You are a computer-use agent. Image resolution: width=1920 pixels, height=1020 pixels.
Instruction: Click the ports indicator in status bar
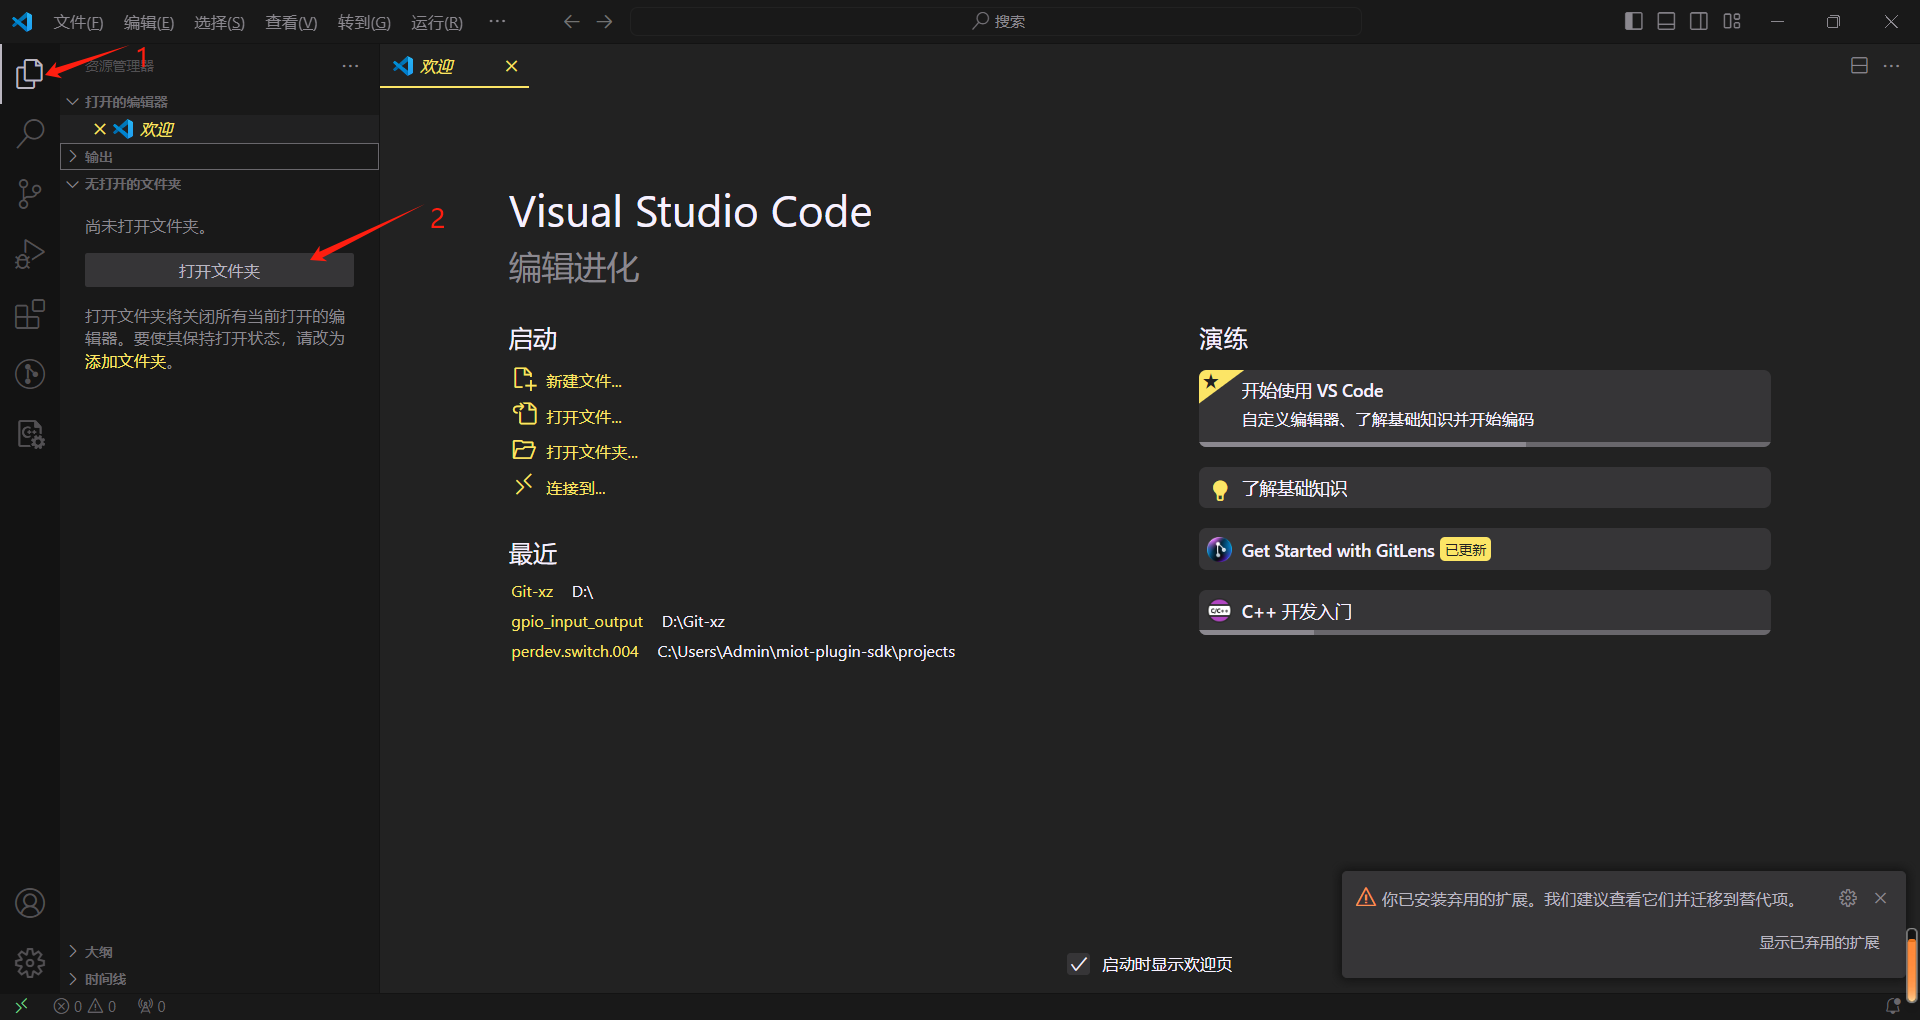(152, 1006)
